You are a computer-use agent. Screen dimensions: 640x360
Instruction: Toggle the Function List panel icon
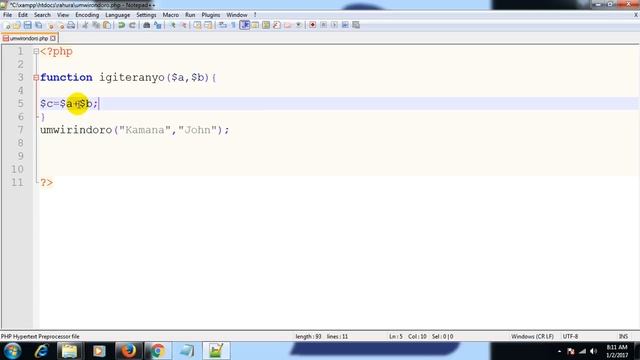coord(277,25)
